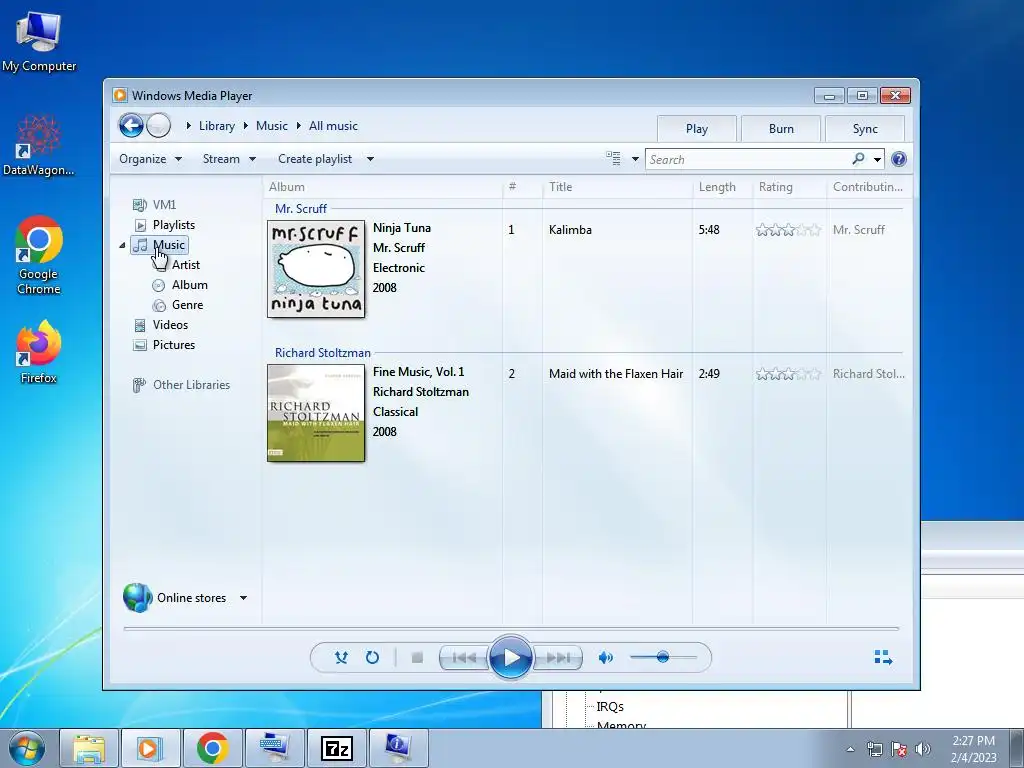The height and width of the screenshot is (768, 1024).
Task: Switch to Now Playing view
Action: click(x=883, y=657)
